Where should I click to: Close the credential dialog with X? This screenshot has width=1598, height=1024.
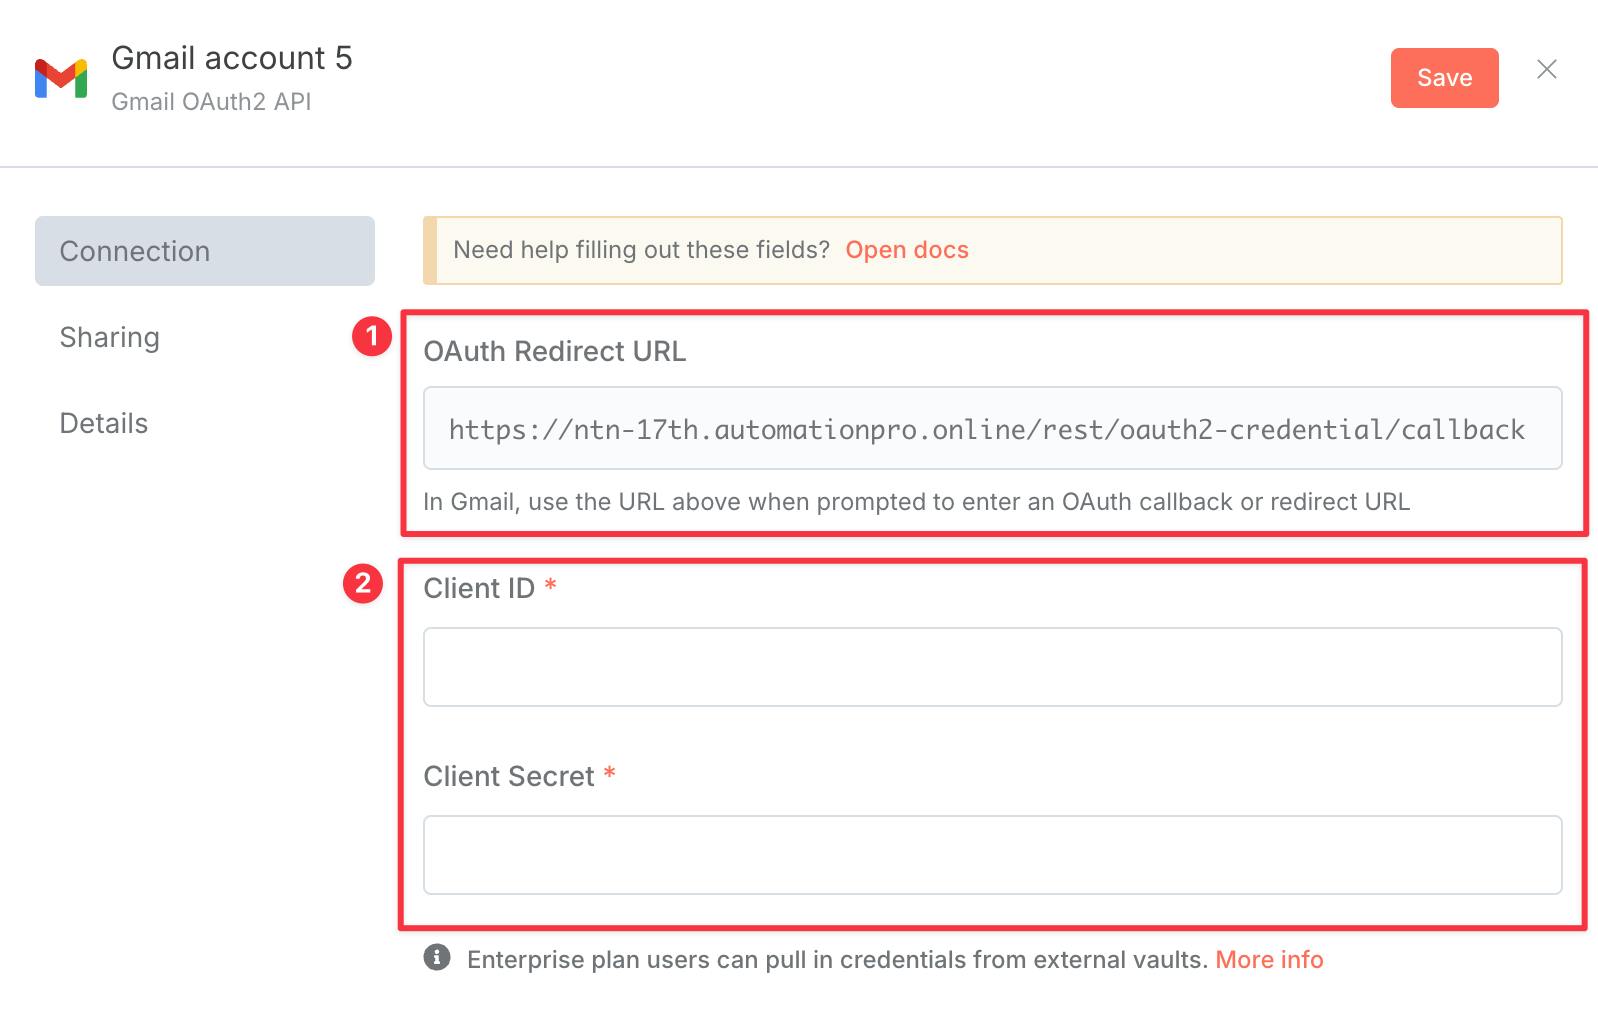click(x=1546, y=69)
